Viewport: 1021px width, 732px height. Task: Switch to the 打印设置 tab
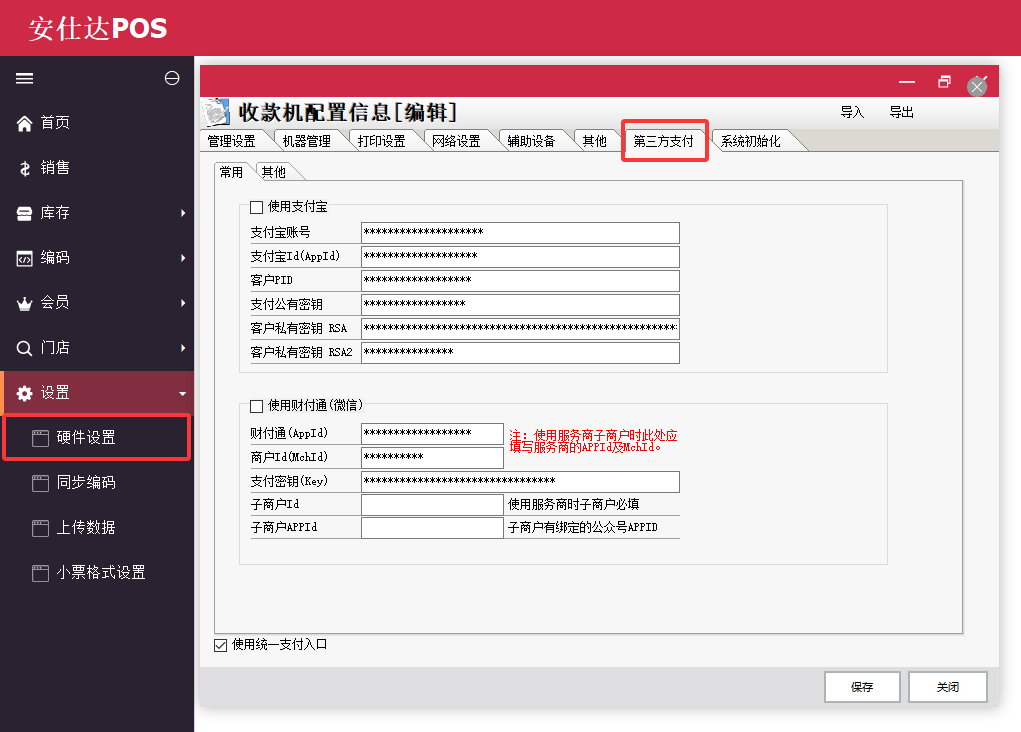[382, 141]
